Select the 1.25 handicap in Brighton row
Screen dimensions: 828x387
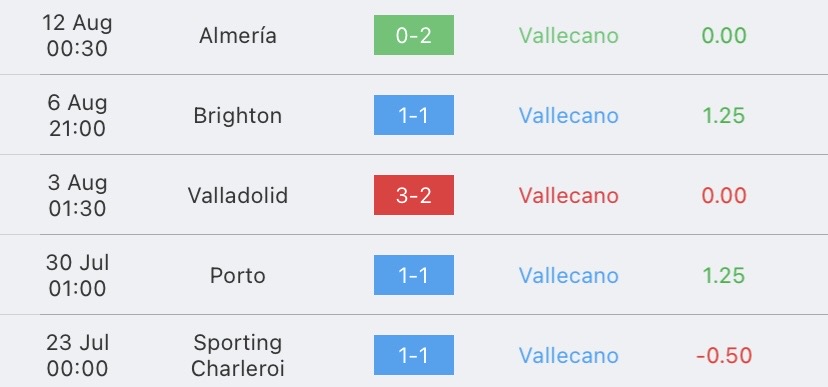[x=724, y=116]
